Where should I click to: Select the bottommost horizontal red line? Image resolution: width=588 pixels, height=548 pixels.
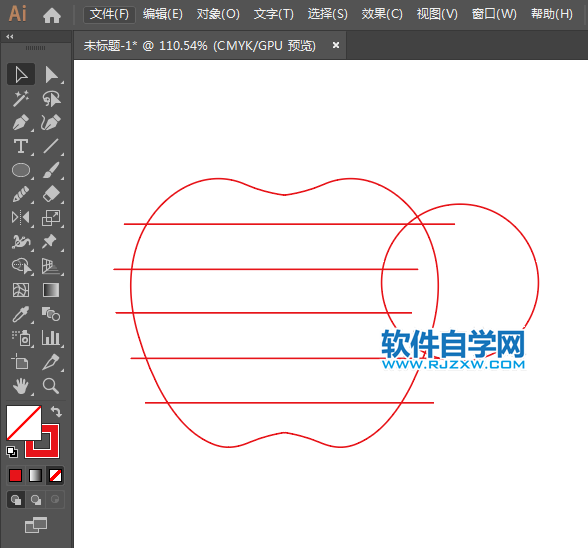289,403
